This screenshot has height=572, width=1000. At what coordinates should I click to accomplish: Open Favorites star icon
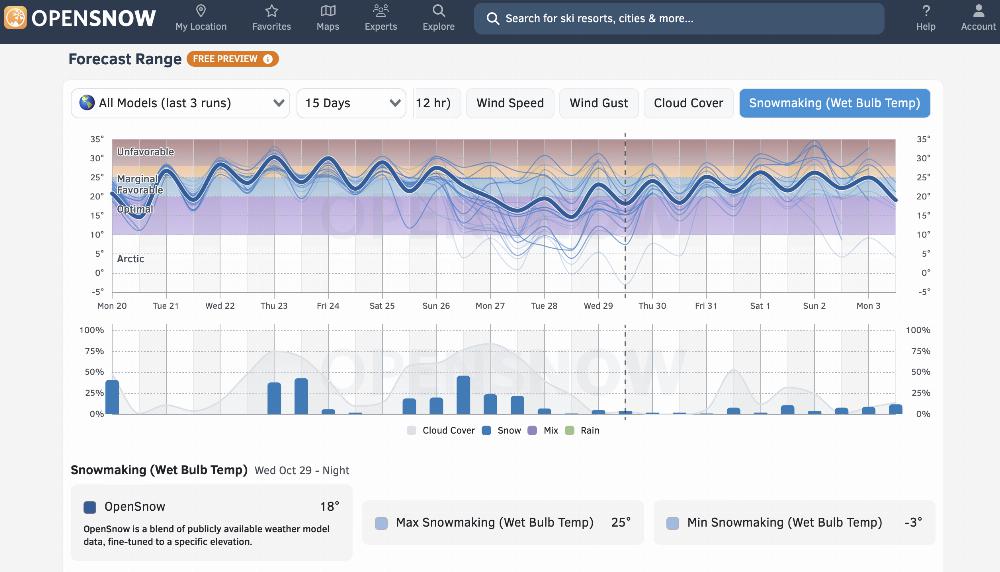271,11
